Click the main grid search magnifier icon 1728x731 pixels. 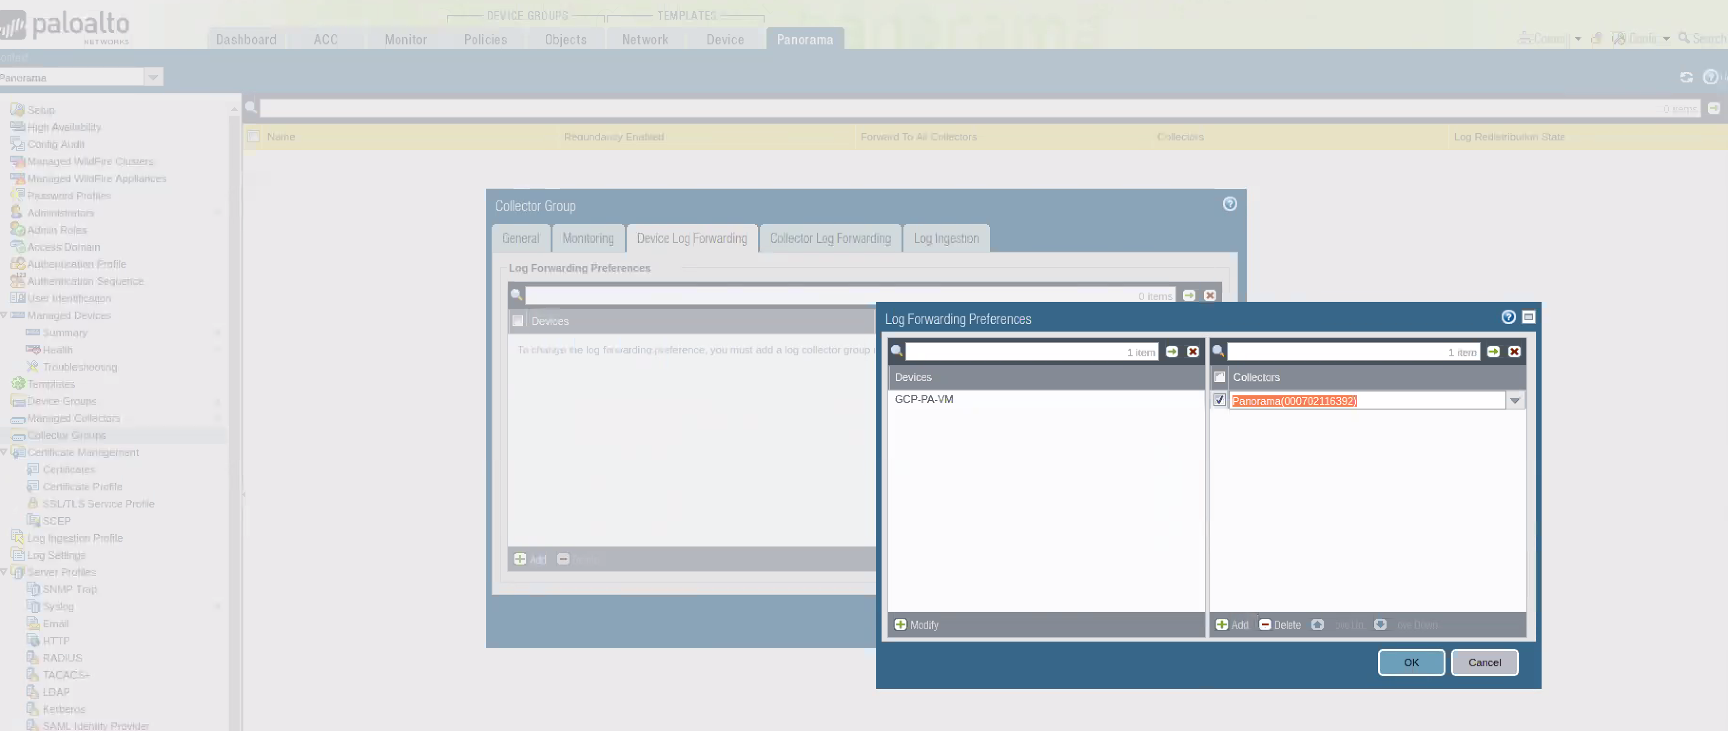coord(251,108)
